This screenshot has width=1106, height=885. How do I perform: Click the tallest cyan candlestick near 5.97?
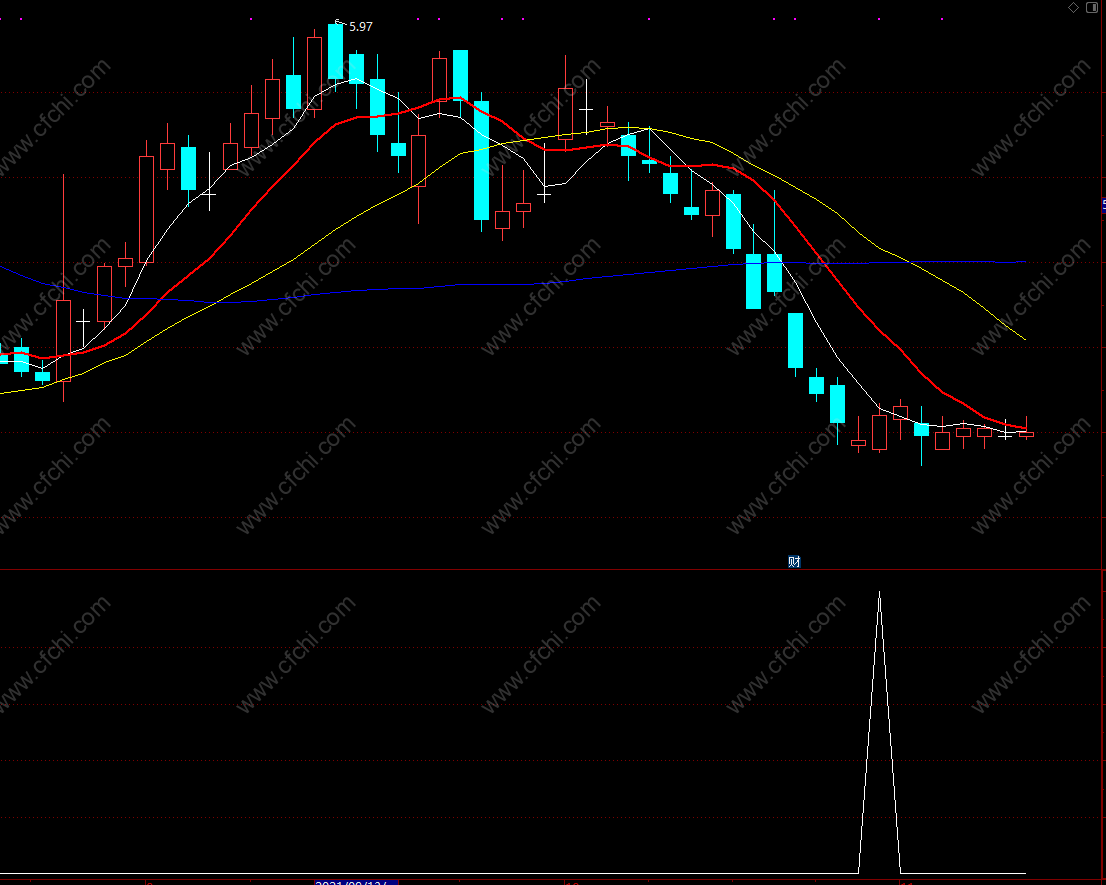pos(336,51)
